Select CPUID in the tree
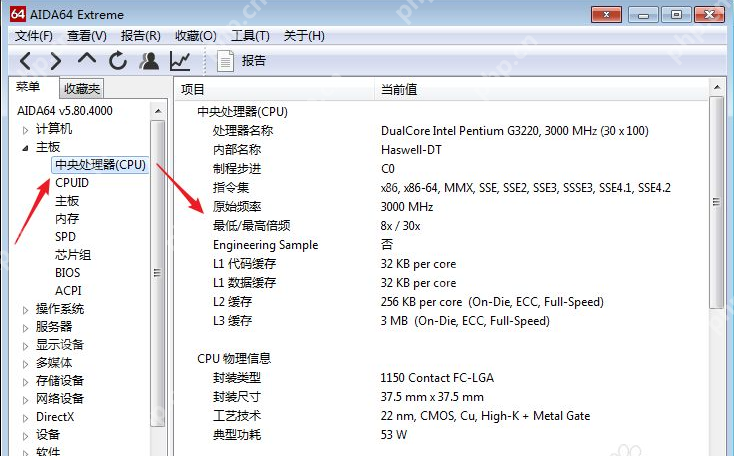Viewport: 734px width, 456px height. pos(72,183)
